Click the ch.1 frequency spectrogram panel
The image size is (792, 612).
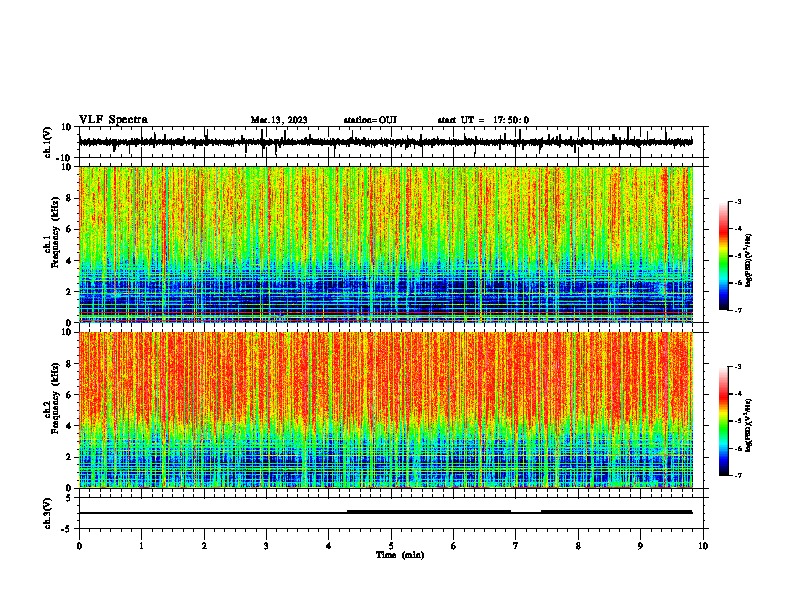point(391,244)
